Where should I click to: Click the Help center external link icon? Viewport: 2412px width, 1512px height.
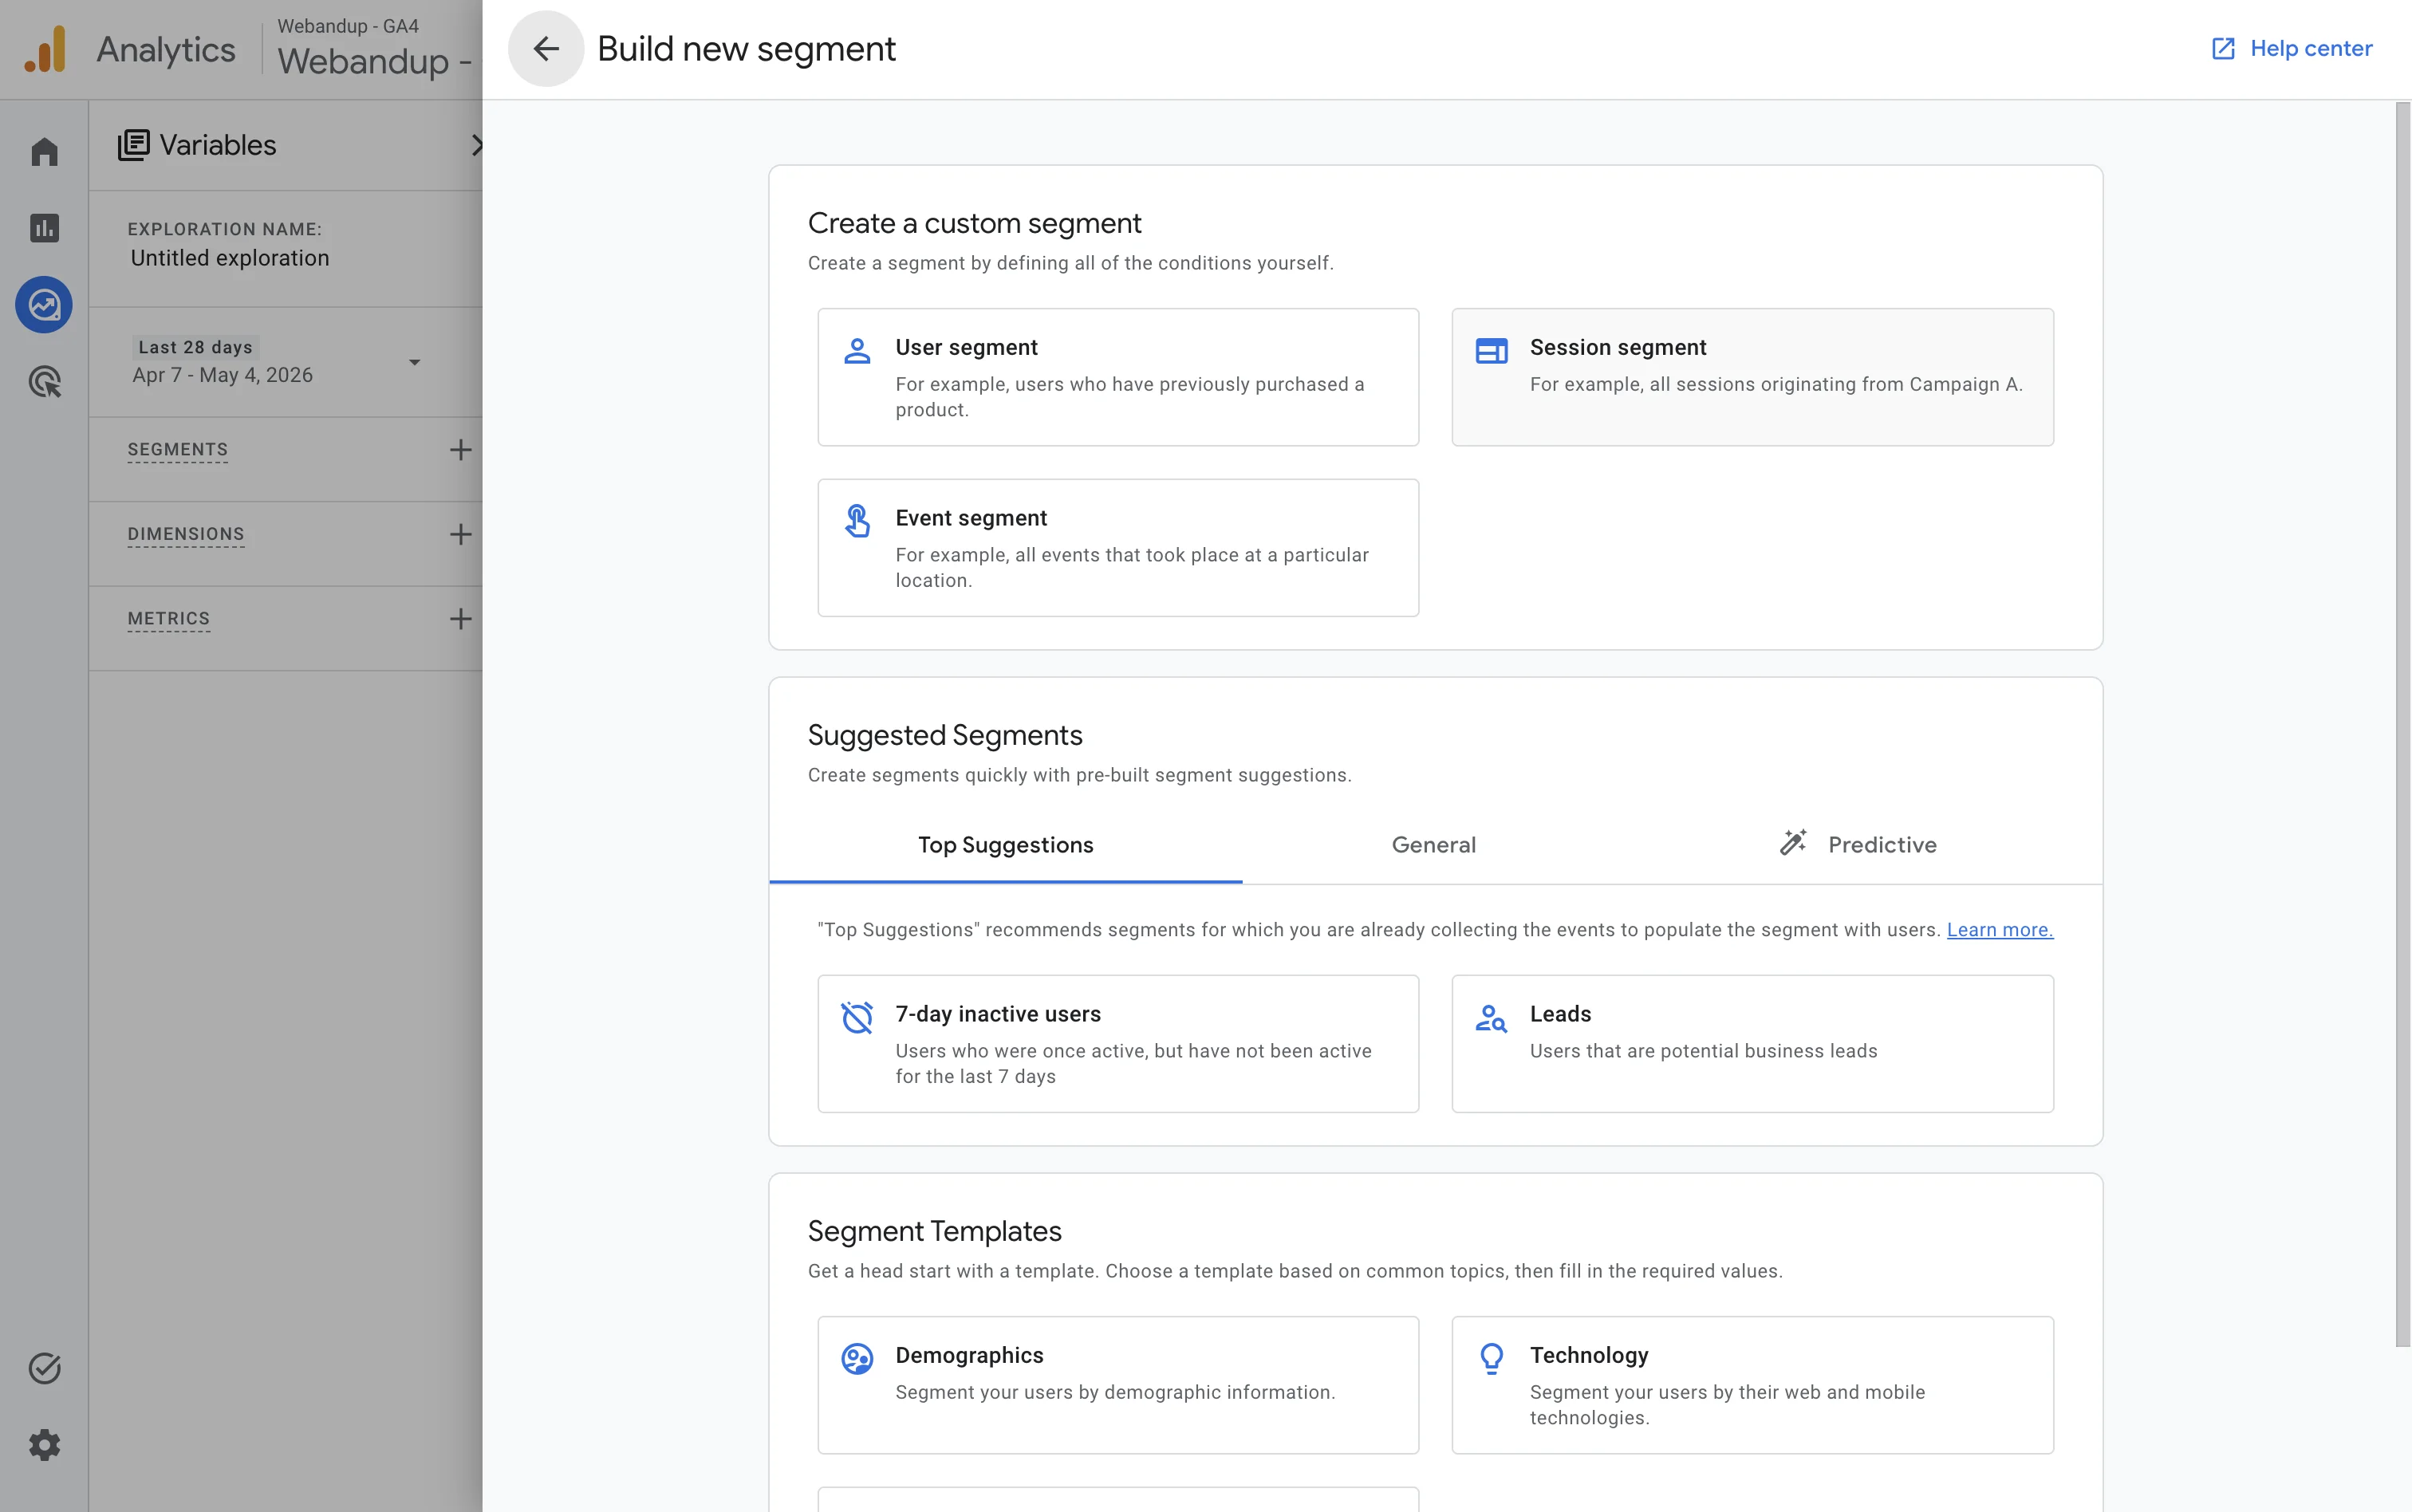pos(2222,48)
